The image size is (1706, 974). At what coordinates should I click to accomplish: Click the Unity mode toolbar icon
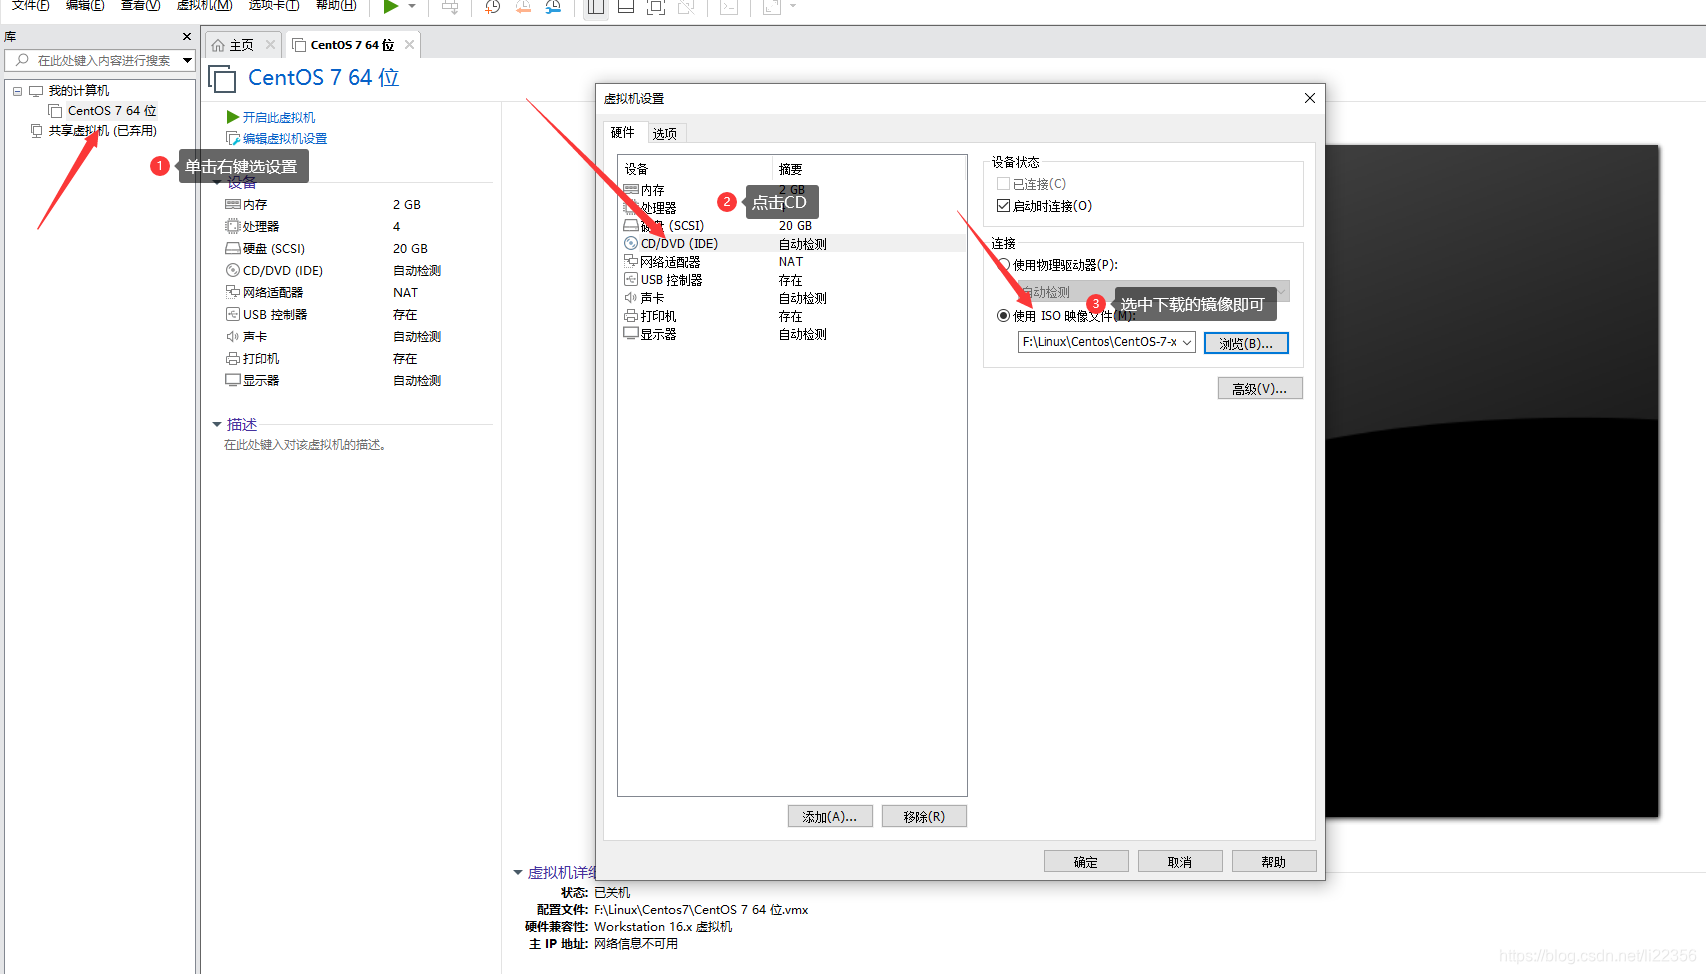point(686,7)
